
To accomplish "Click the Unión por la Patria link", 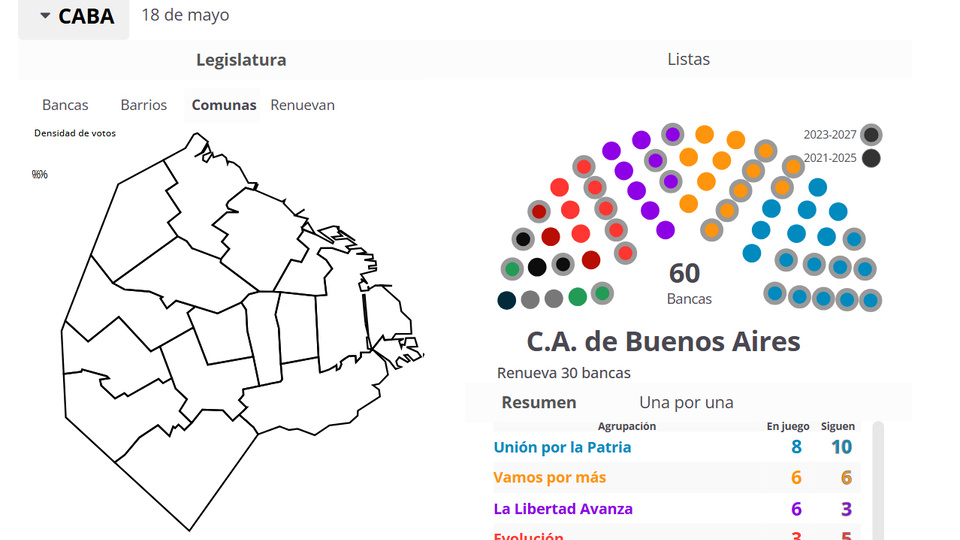I will click(562, 447).
